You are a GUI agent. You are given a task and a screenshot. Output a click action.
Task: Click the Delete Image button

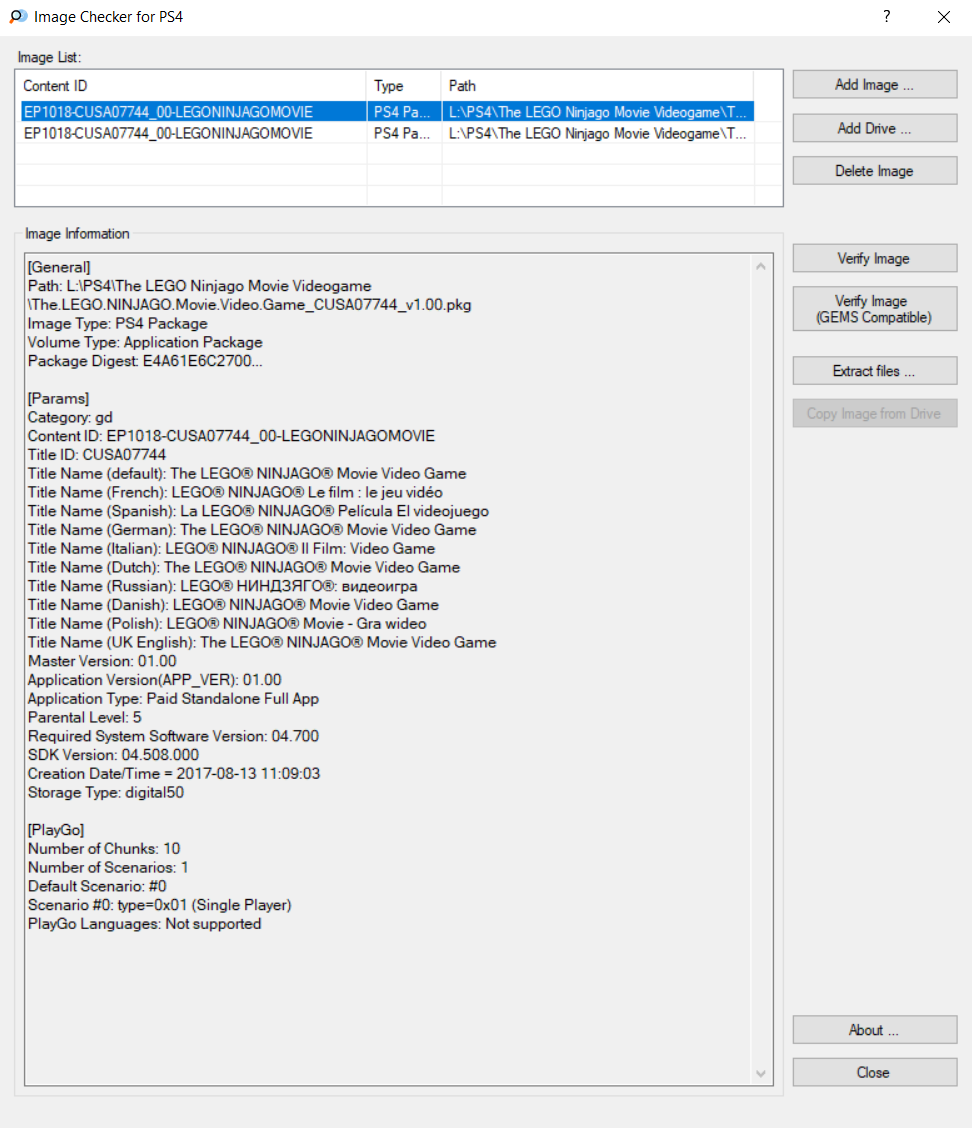click(874, 170)
